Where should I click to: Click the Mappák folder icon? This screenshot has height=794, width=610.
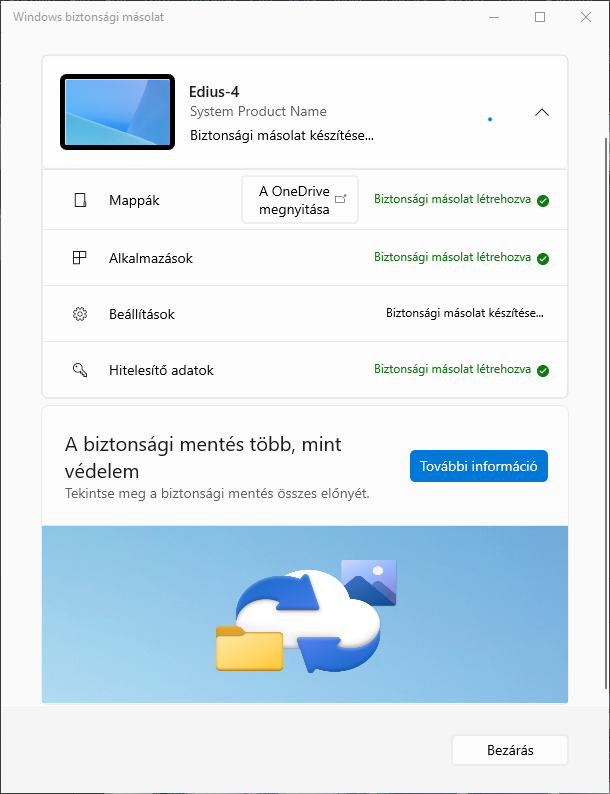pos(81,200)
